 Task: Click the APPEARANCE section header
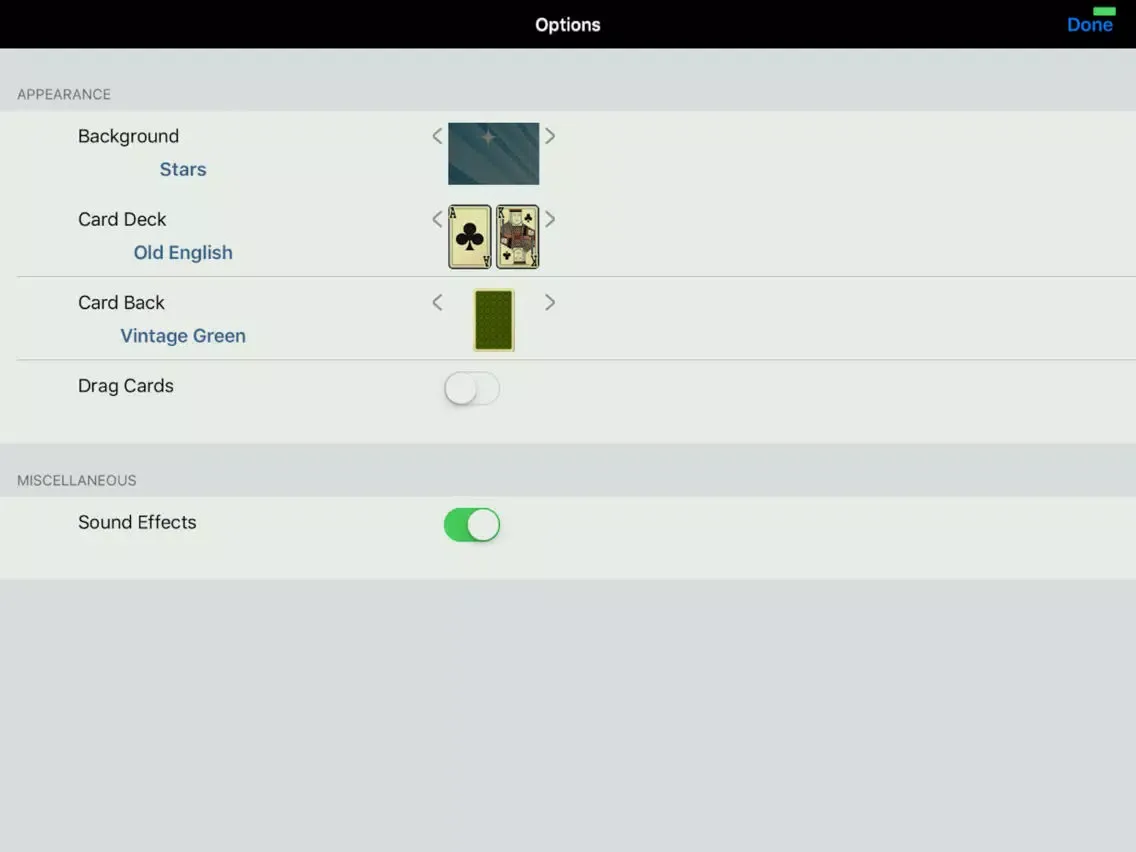pyautogui.click(x=64, y=95)
